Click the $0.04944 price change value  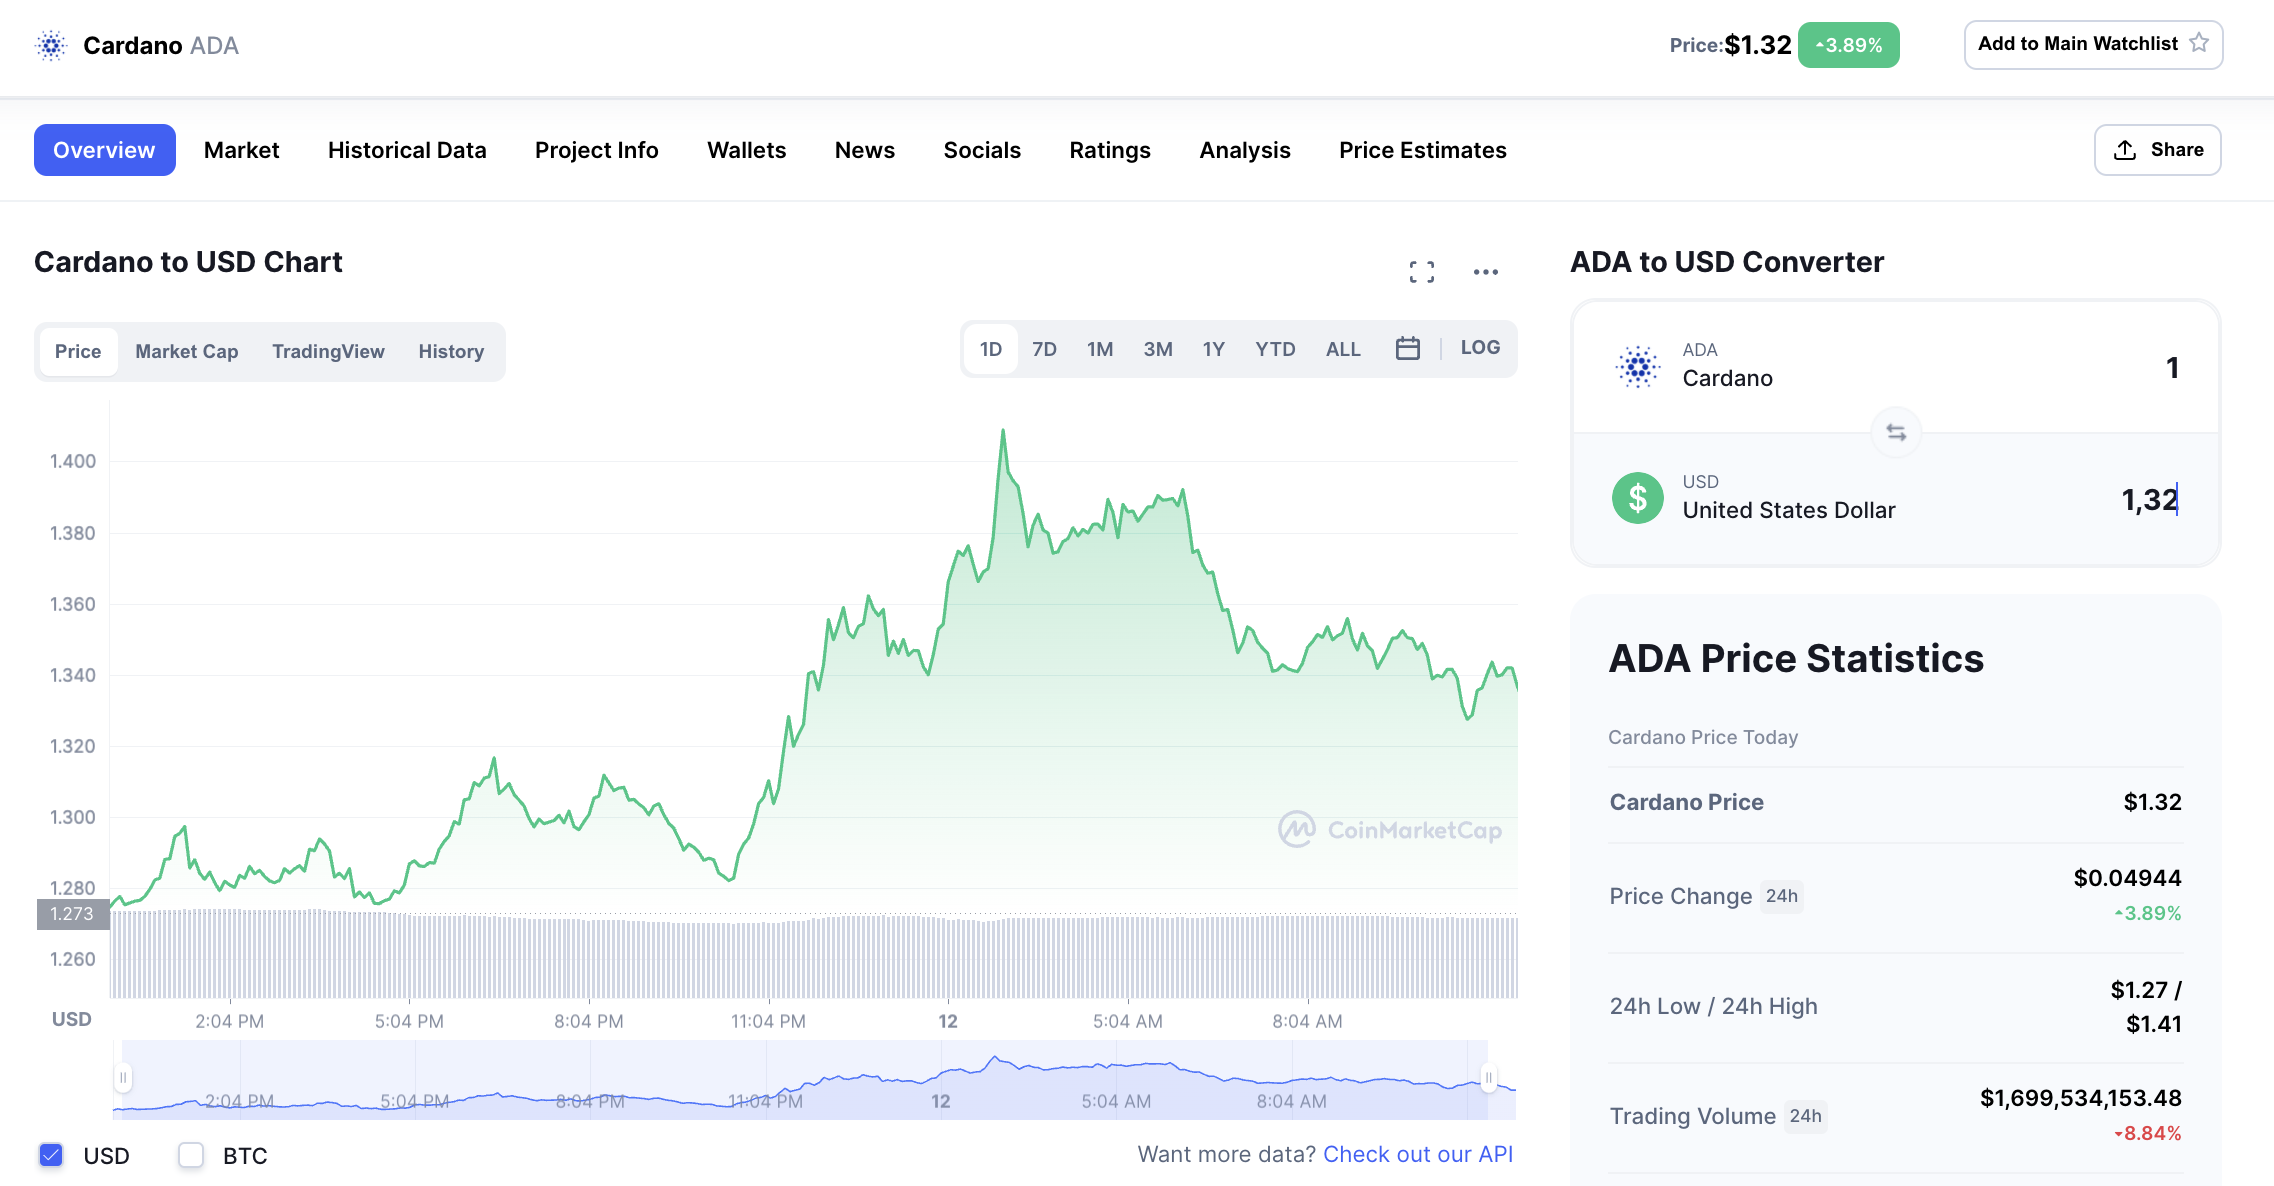click(2127, 878)
